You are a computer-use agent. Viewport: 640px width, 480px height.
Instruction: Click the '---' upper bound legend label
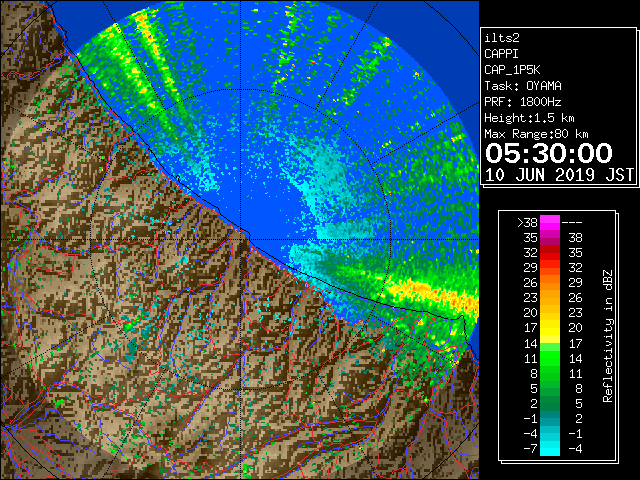(x=572, y=223)
